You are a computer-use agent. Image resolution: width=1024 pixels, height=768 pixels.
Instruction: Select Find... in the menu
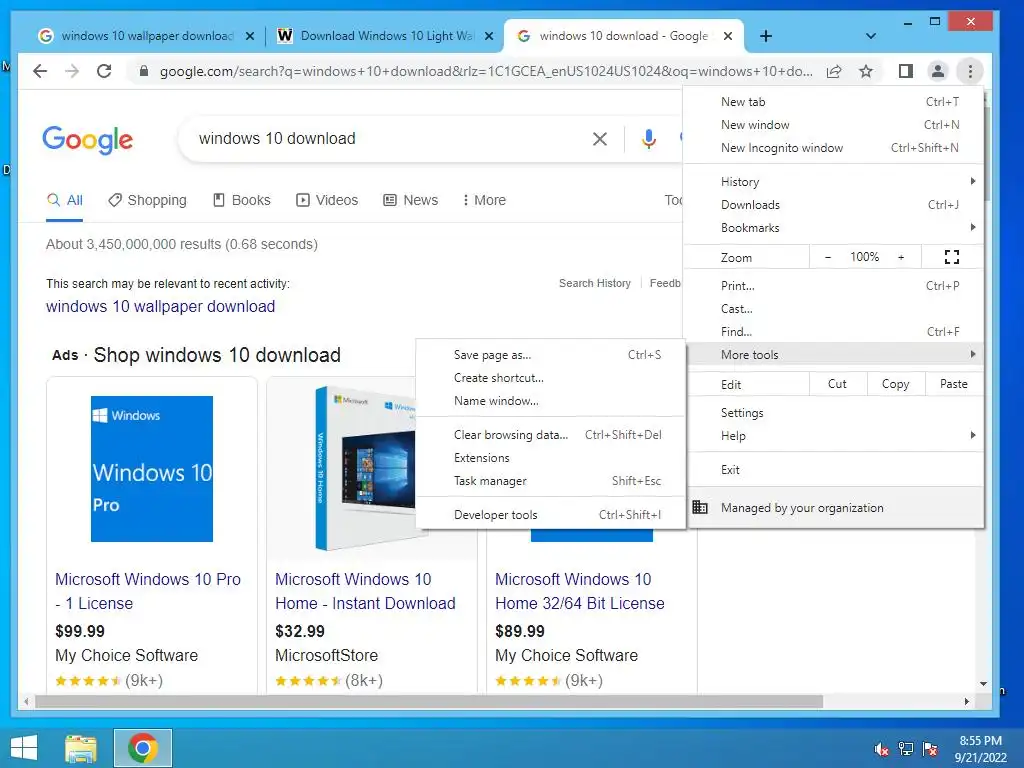click(833, 332)
